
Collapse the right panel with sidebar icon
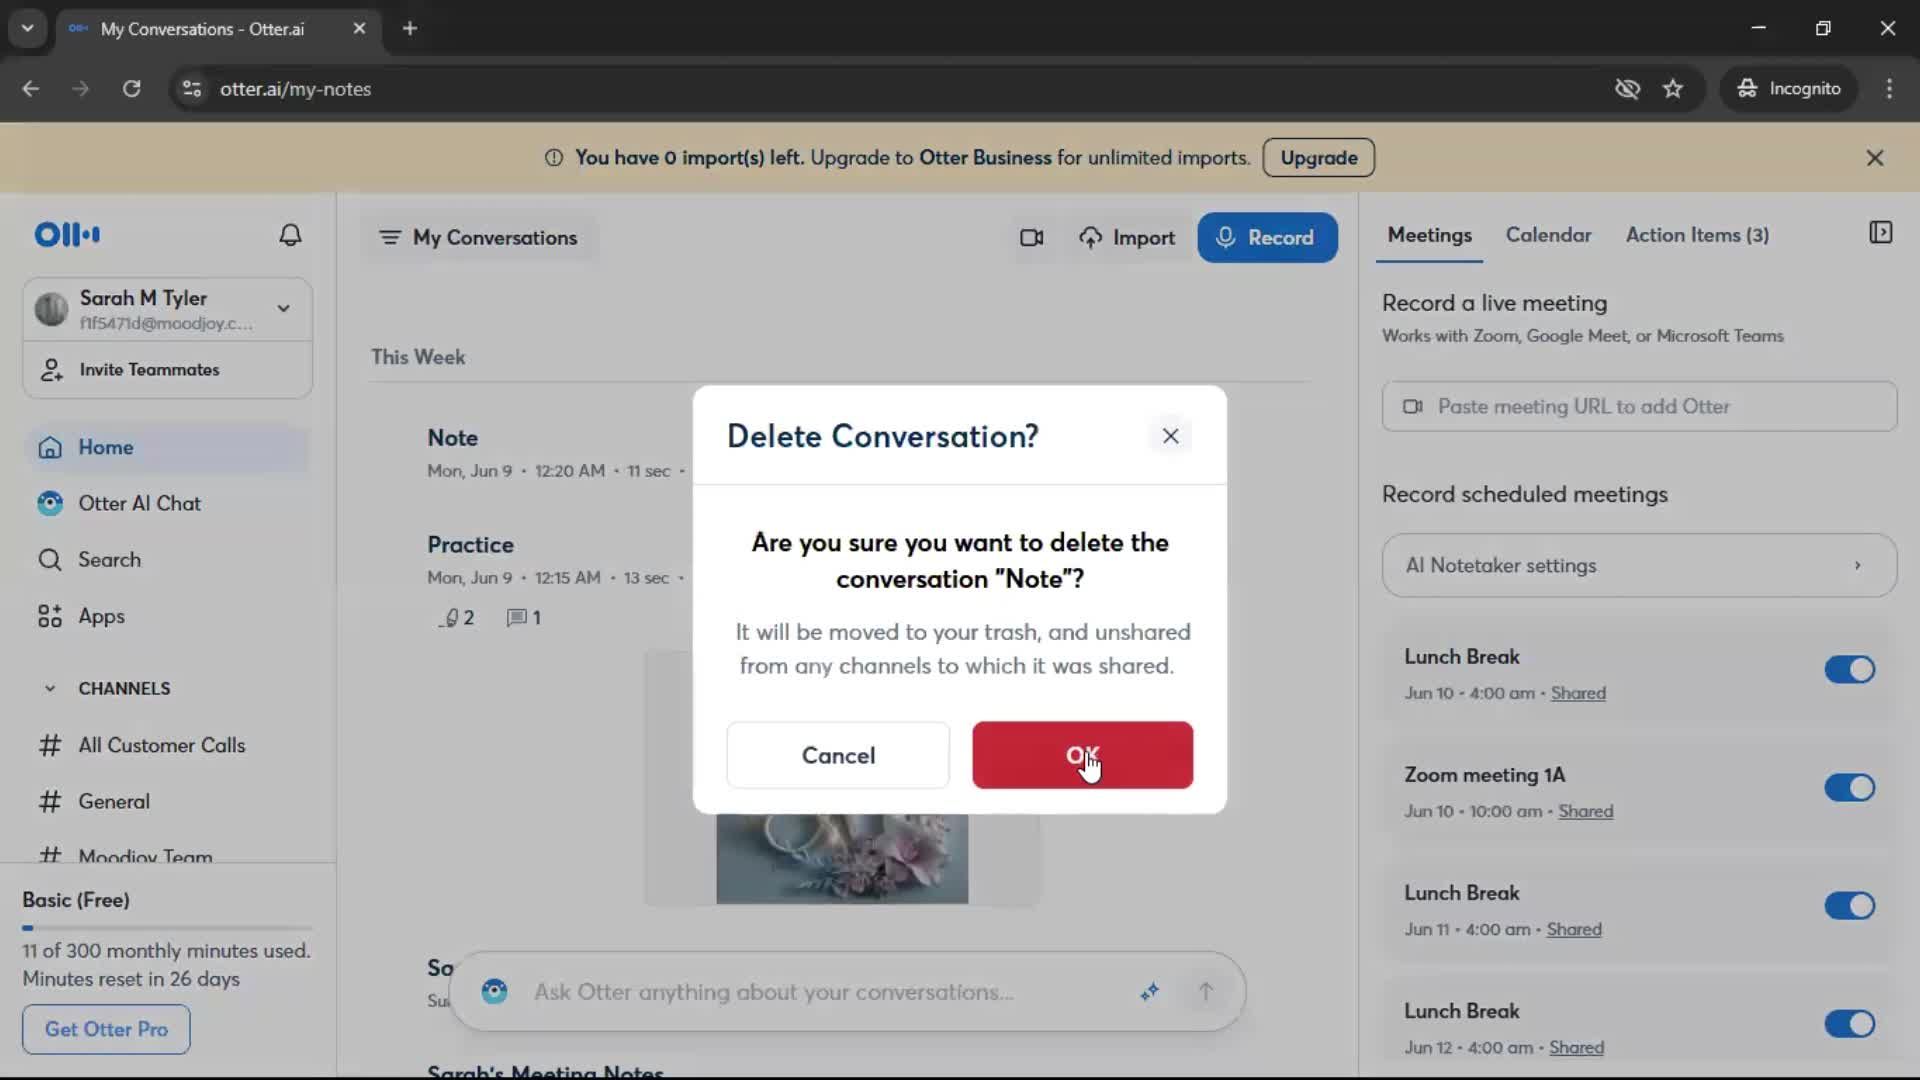(x=1880, y=233)
